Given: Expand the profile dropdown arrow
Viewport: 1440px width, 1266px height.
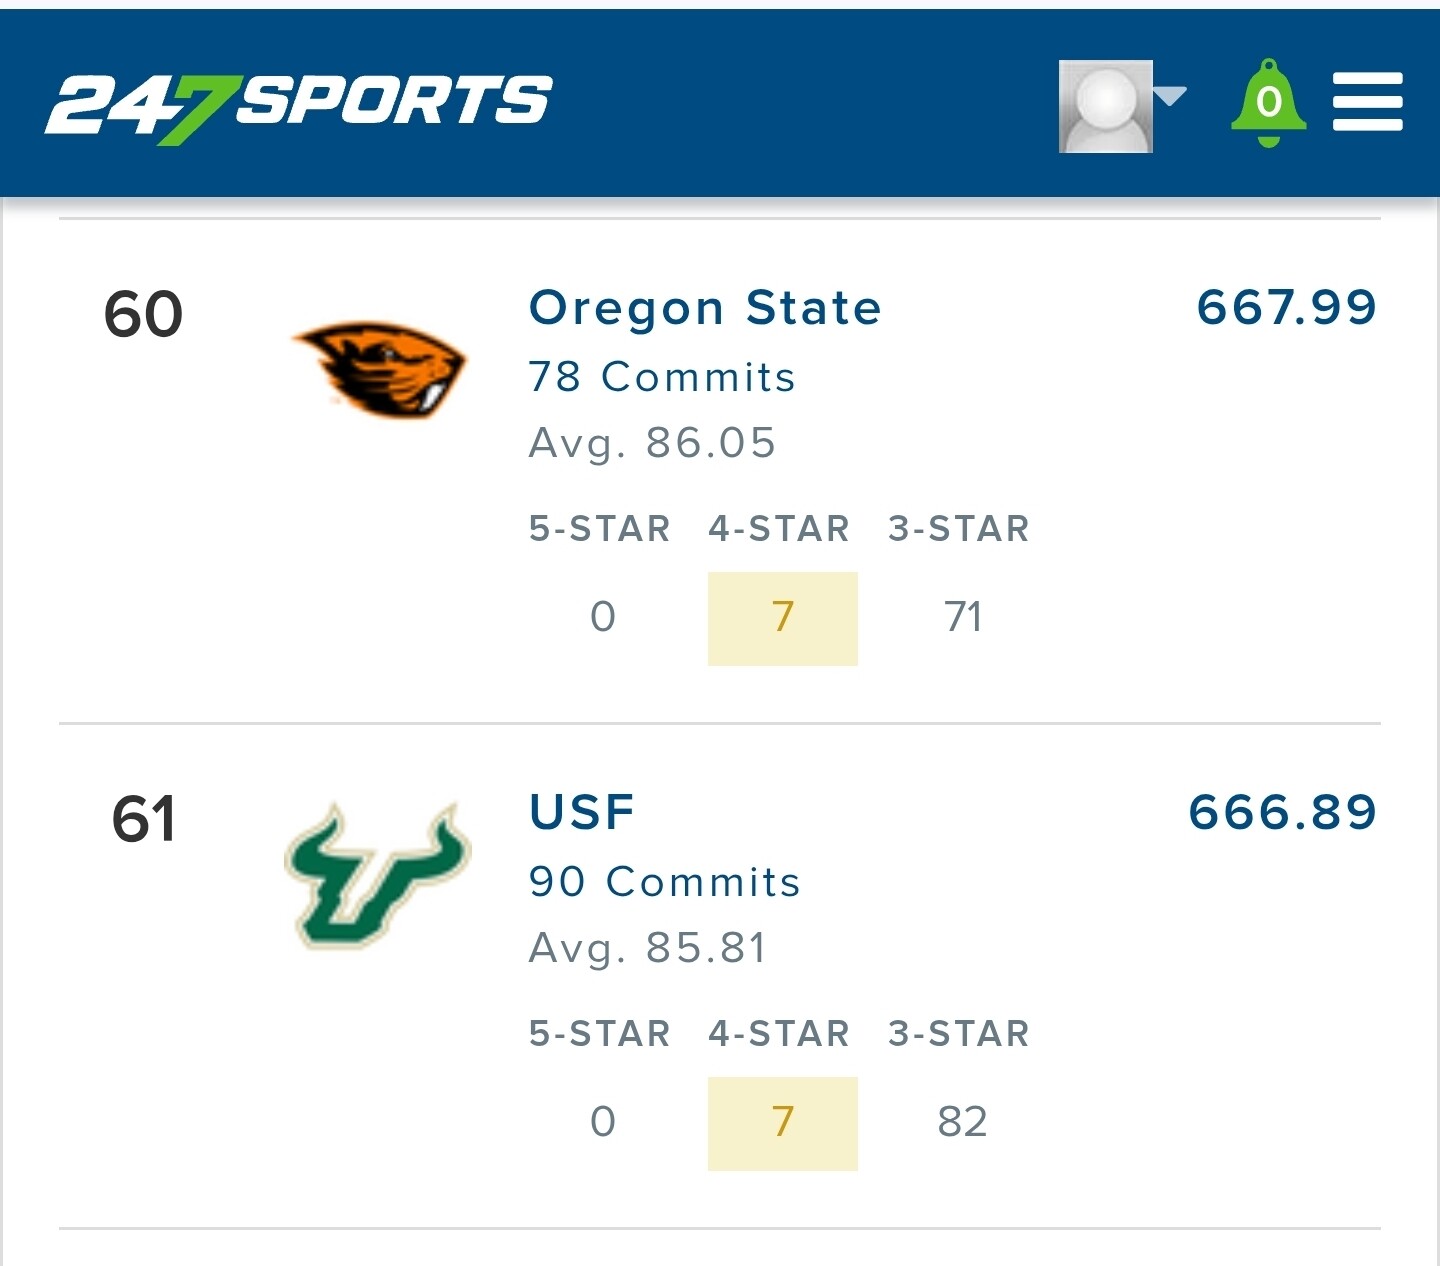Looking at the screenshot, I should (x=1170, y=96).
